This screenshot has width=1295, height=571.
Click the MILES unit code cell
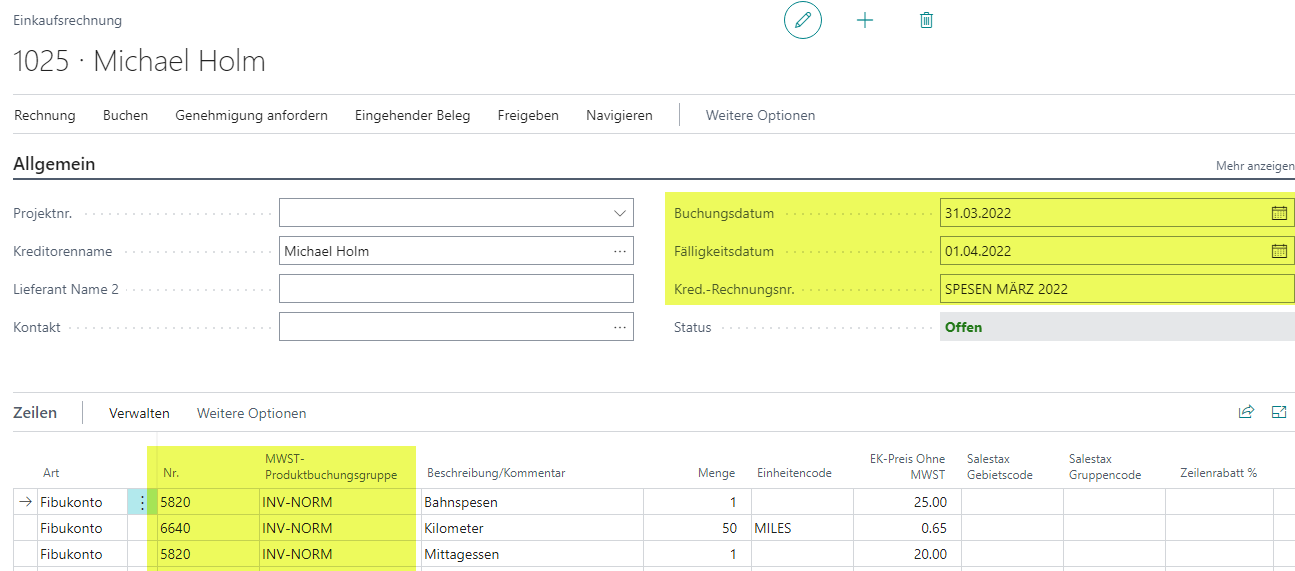click(x=802, y=528)
